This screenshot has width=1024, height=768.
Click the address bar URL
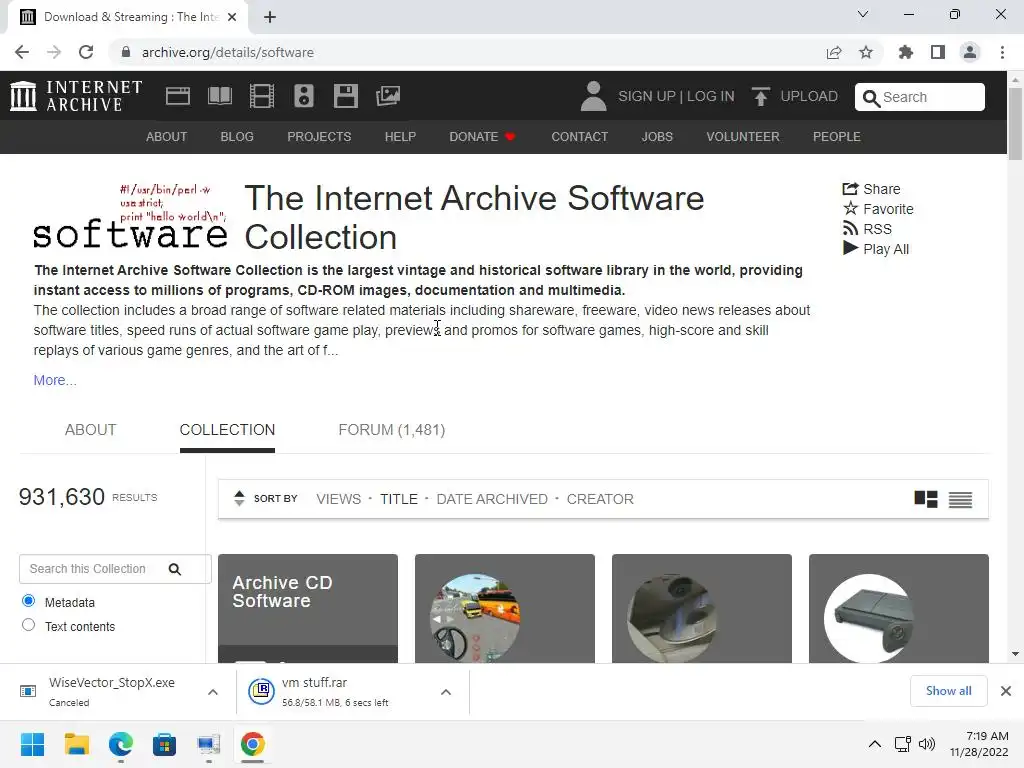coord(227,52)
